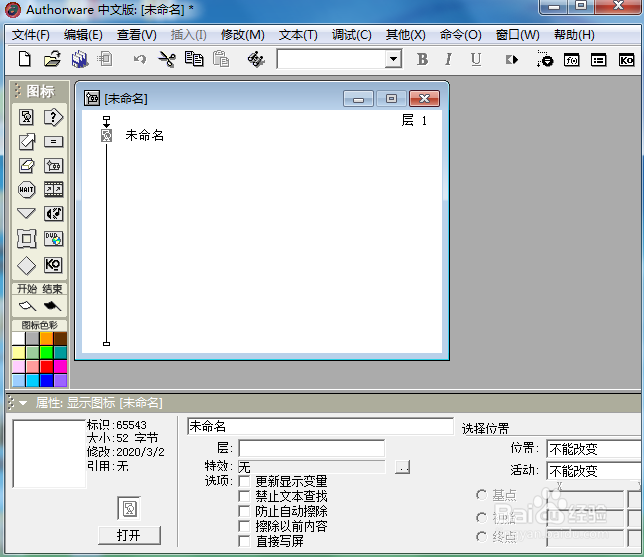Click the Import toolbar icon
Screen dimensions: 644x557
[105, 60]
